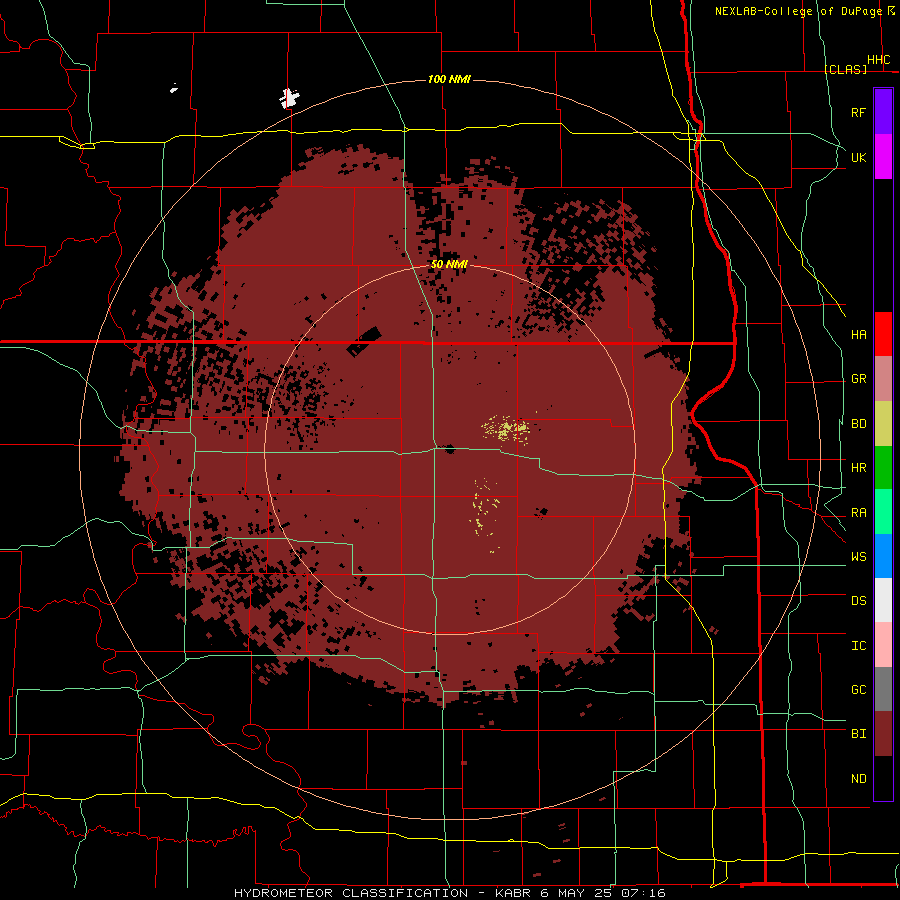Click the RF purple legend swatch
This screenshot has width=900, height=900.
883,112
